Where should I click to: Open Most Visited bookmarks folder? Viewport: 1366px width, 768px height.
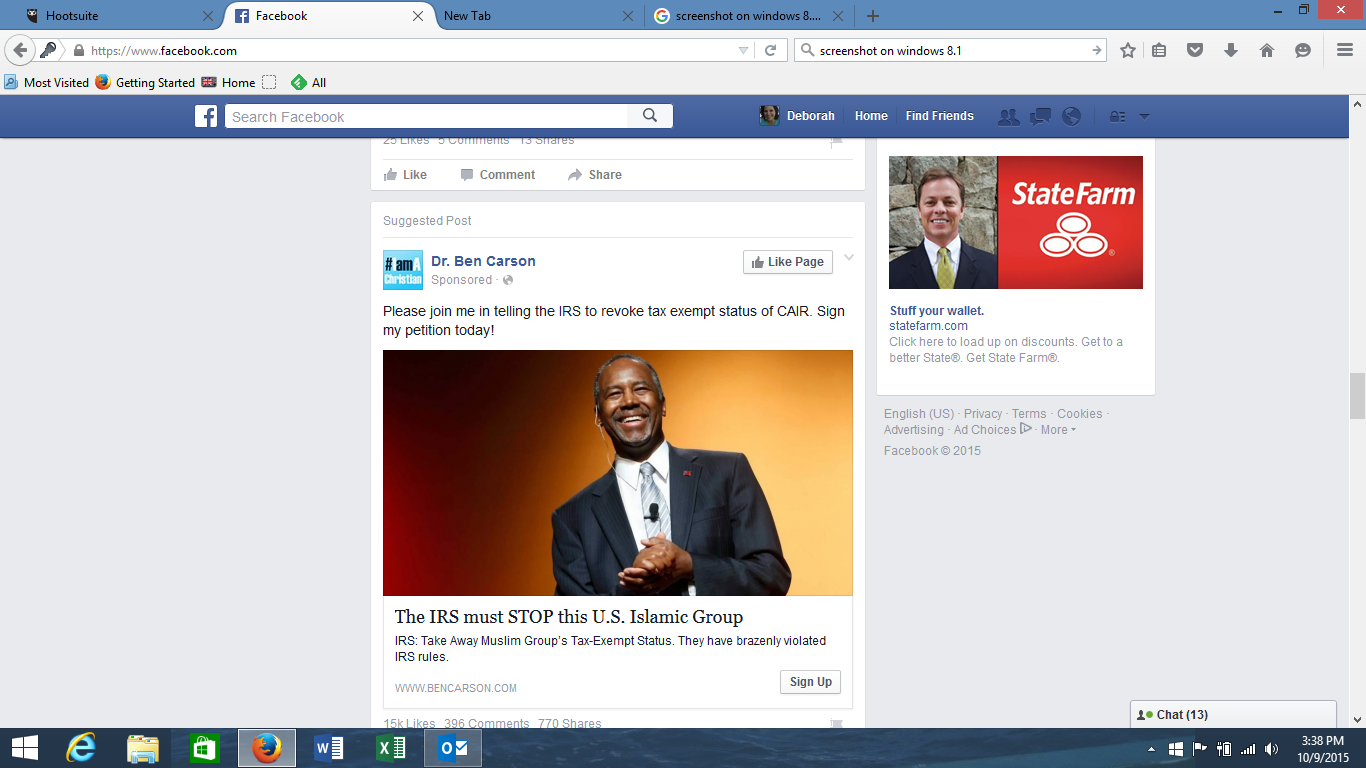click(46, 83)
